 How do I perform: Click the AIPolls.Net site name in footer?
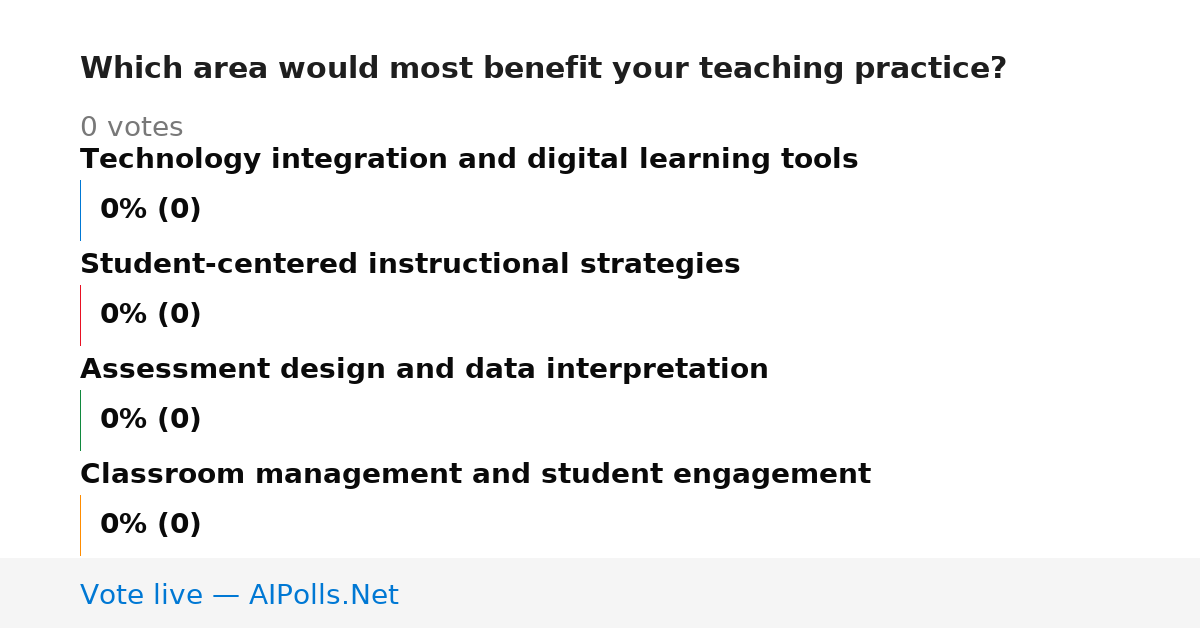[x=323, y=596]
